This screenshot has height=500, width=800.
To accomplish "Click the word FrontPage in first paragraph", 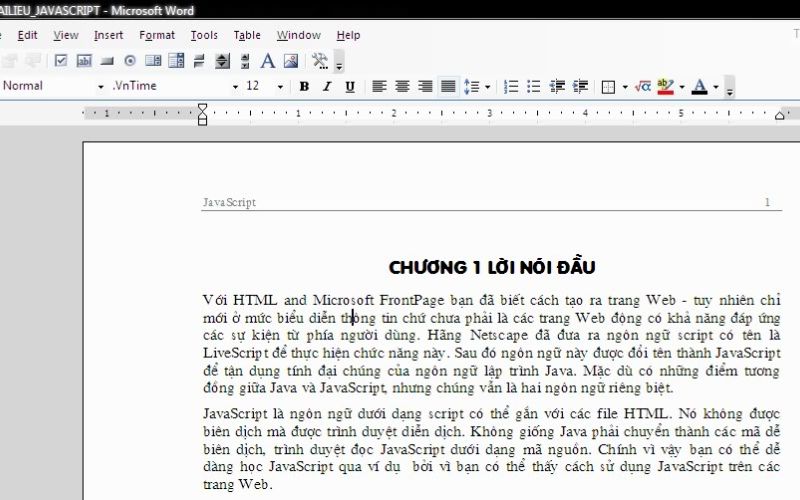I will coord(412,300).
